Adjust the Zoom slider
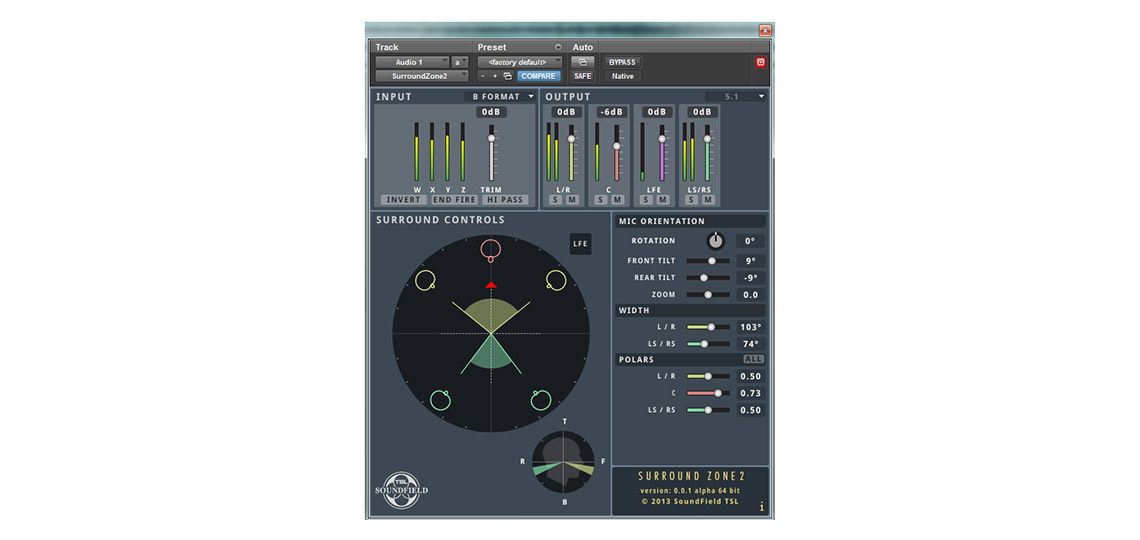 tap(708, 294)
